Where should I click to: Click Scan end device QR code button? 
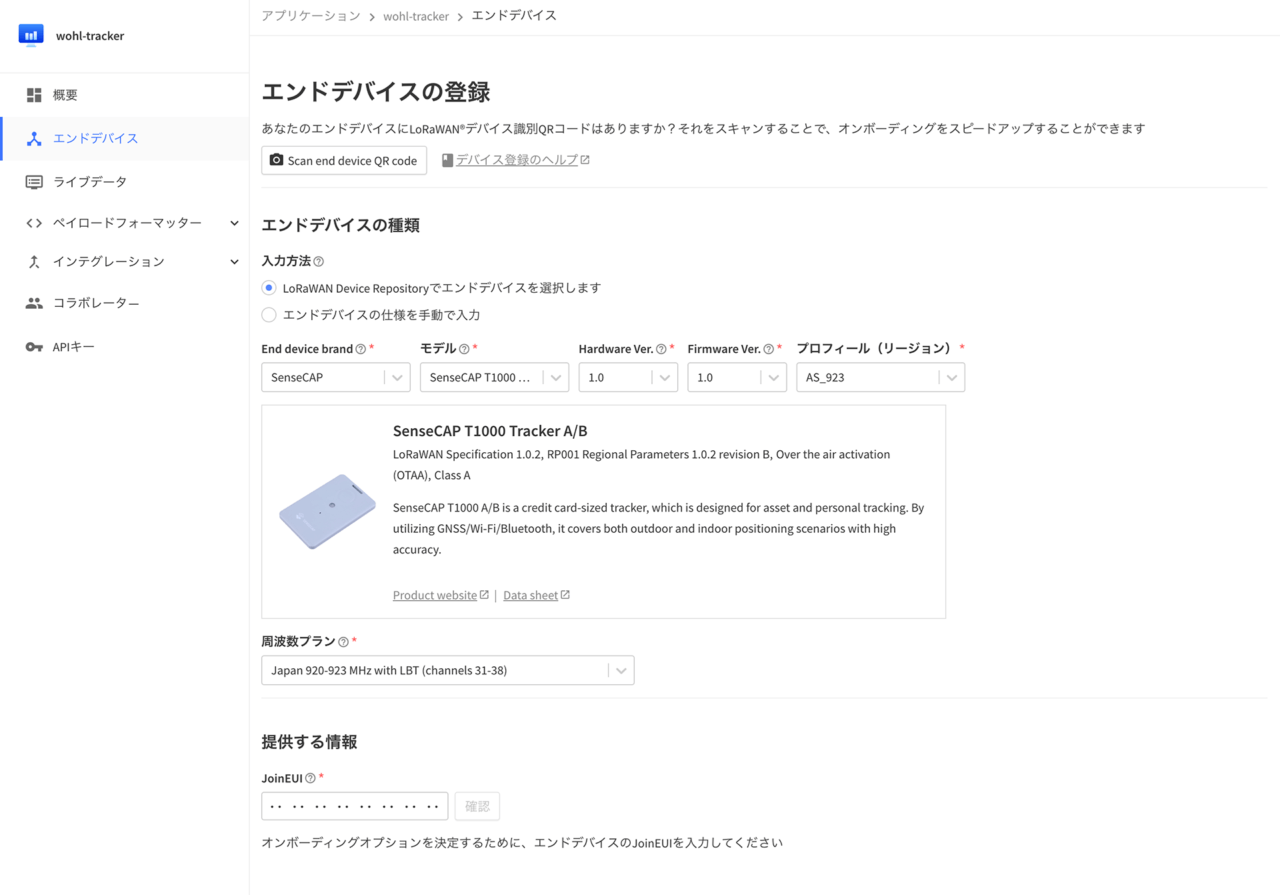click(343, 160)
